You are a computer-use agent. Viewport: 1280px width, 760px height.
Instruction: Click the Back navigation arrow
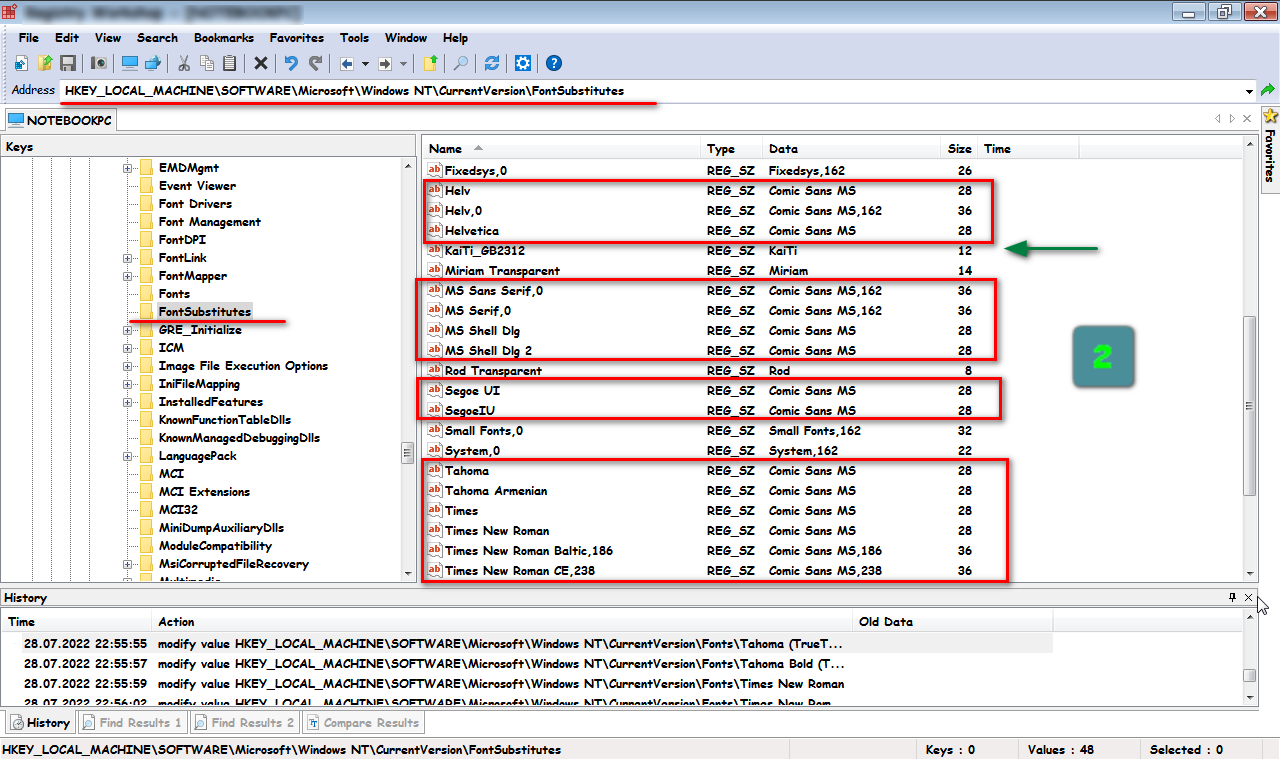347,63
